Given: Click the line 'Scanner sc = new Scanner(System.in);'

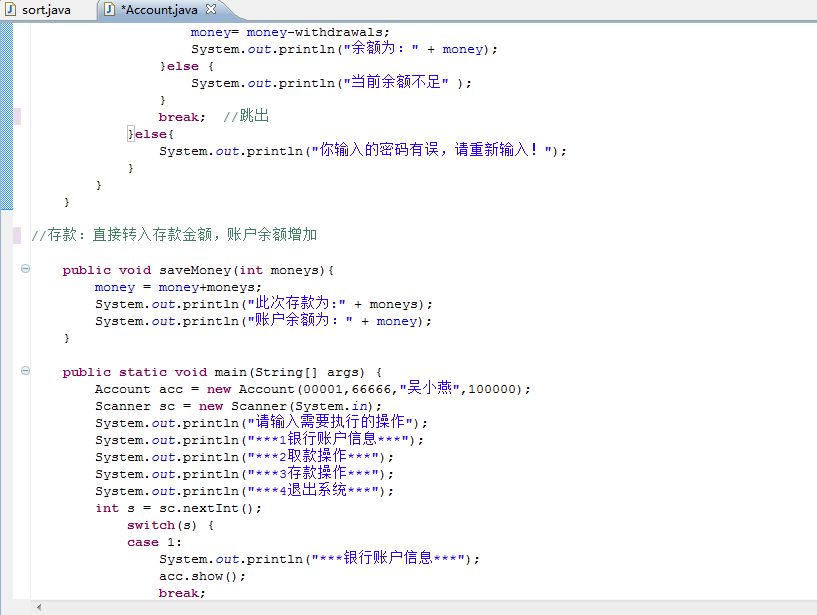Looking at the screenshot, I should [x=238, y=406].
